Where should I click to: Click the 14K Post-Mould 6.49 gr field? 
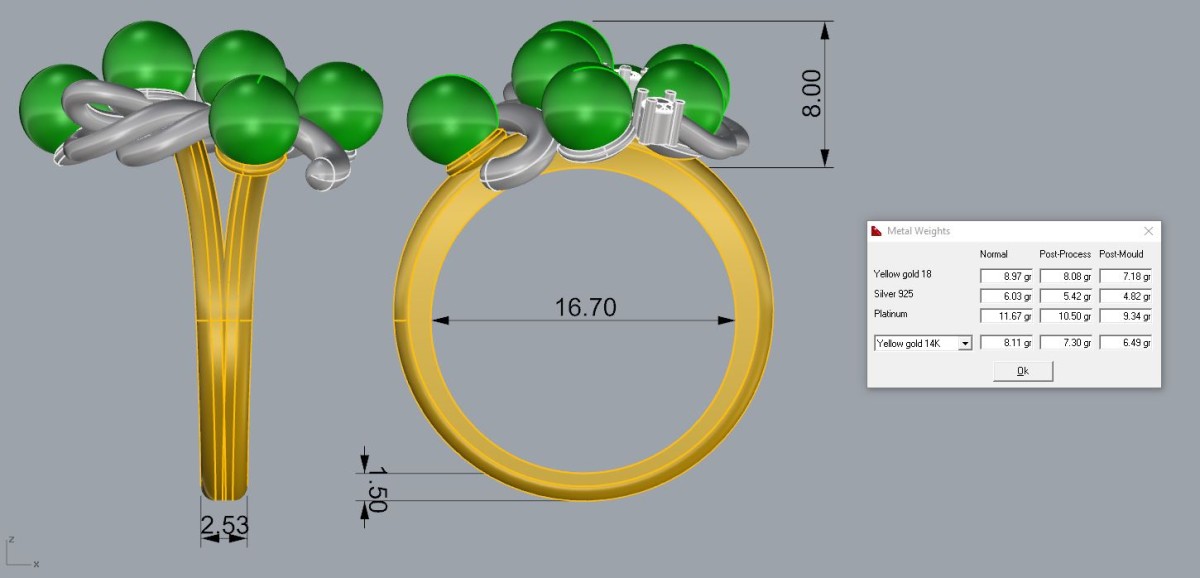[1125, 343]
